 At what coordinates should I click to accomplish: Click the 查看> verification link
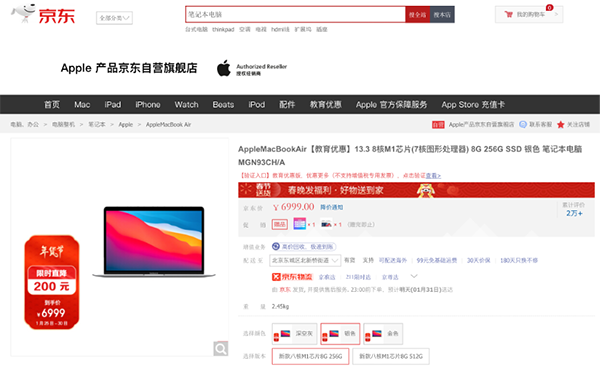pos(433,176)
